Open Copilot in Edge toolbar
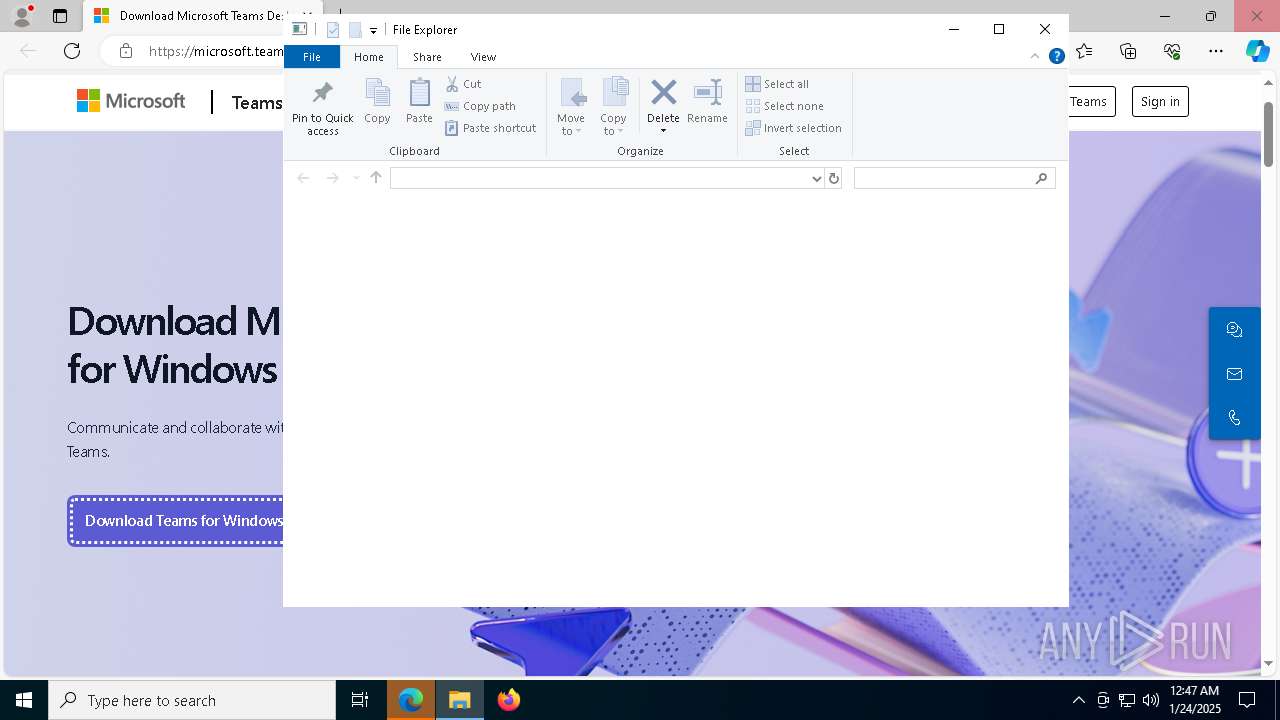Viewport: 1280px width, 720px height. 1257,51
